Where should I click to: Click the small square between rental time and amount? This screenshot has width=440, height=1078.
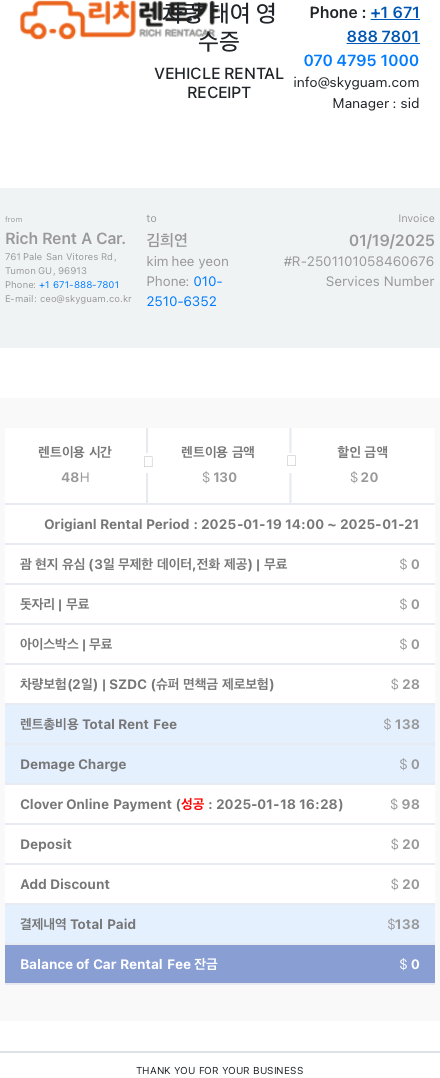(148, 462)
